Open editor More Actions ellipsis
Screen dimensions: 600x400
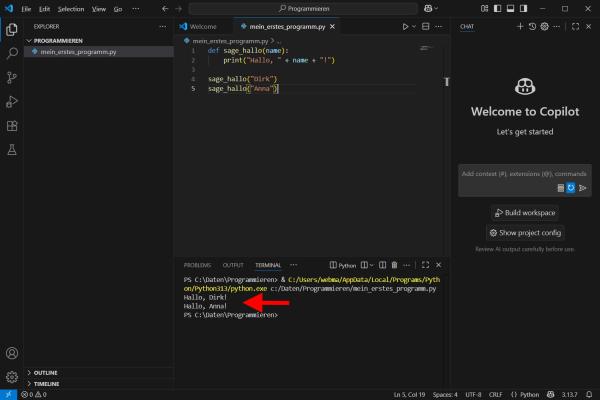coord(439,26)
